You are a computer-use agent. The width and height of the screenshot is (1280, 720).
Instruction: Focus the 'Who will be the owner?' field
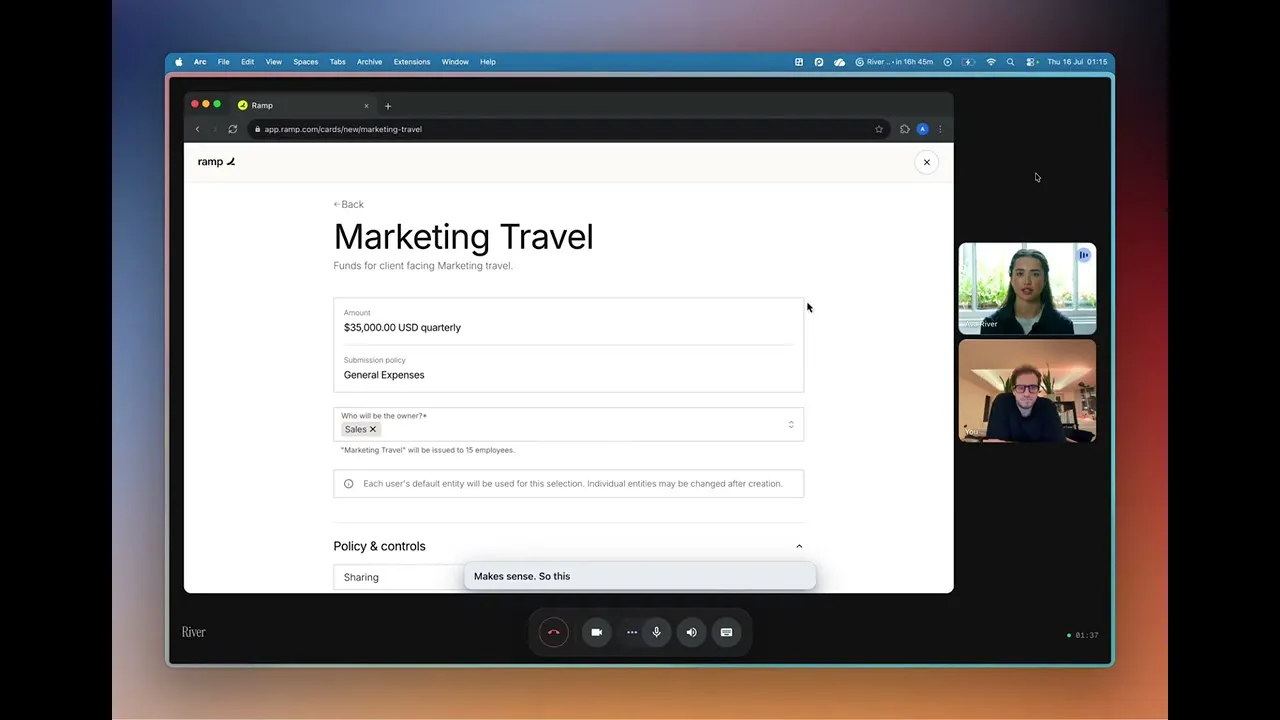(x=568, y=424)
